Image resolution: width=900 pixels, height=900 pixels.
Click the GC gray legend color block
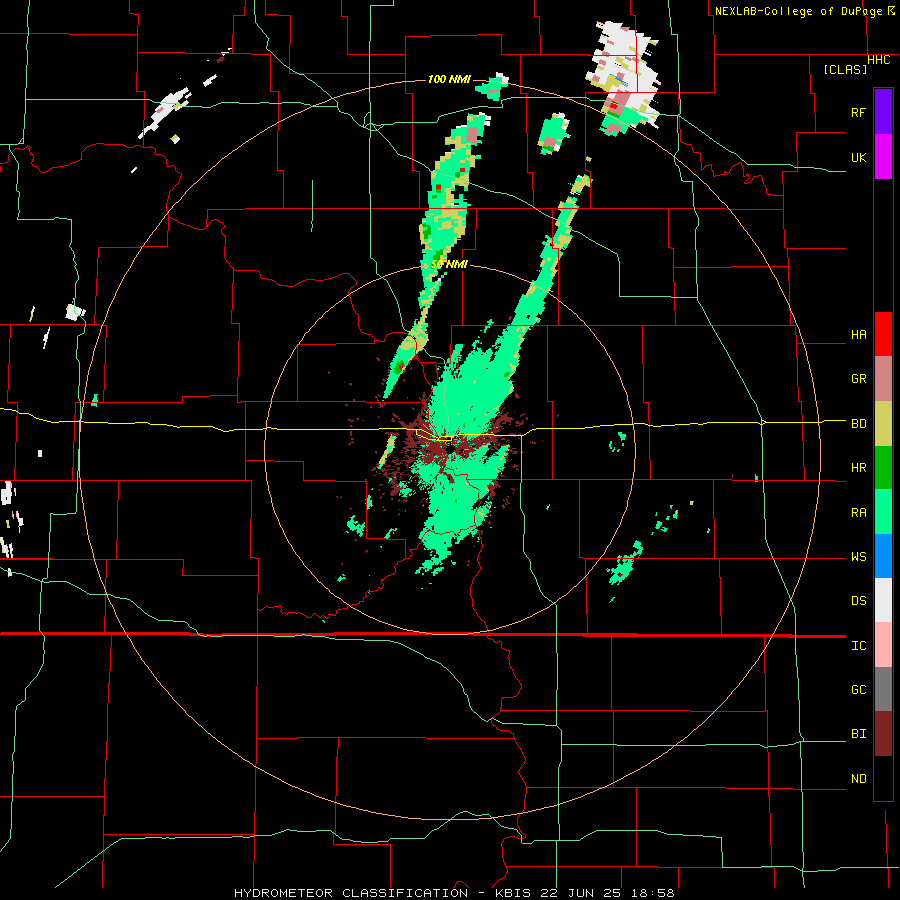(883, 689)
